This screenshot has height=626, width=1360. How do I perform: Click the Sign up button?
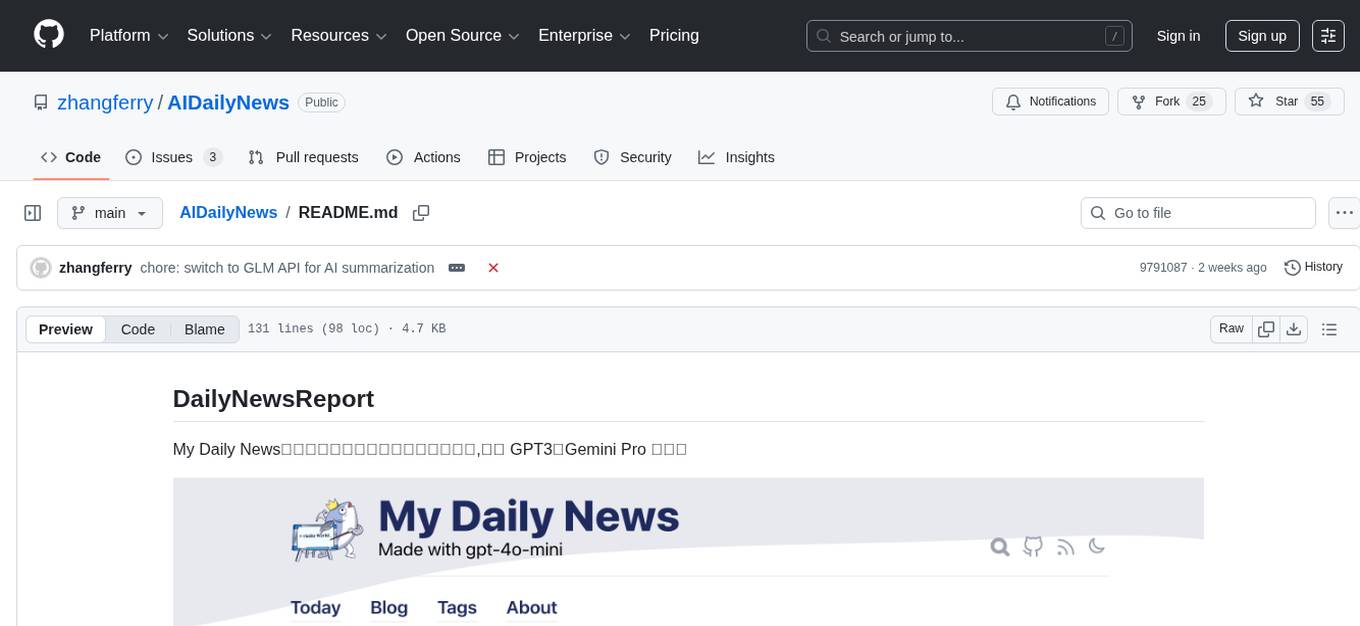pos(1261,35)
